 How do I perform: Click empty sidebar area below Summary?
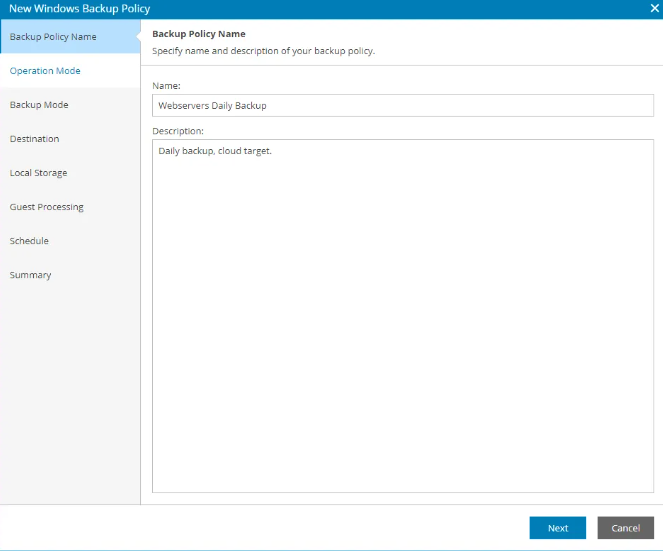click(70, 400)
